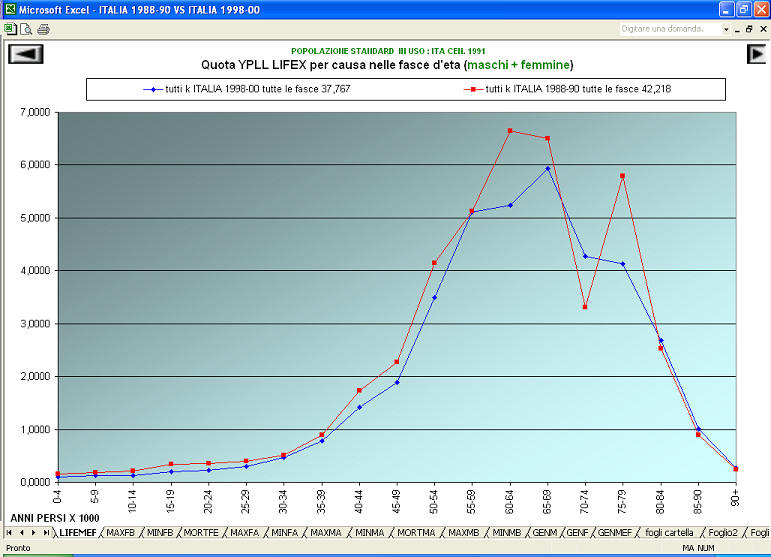Select the 'fogli cartella' sheet tab
The width and height of the screenshot is (771, 557).
point(669,532)
